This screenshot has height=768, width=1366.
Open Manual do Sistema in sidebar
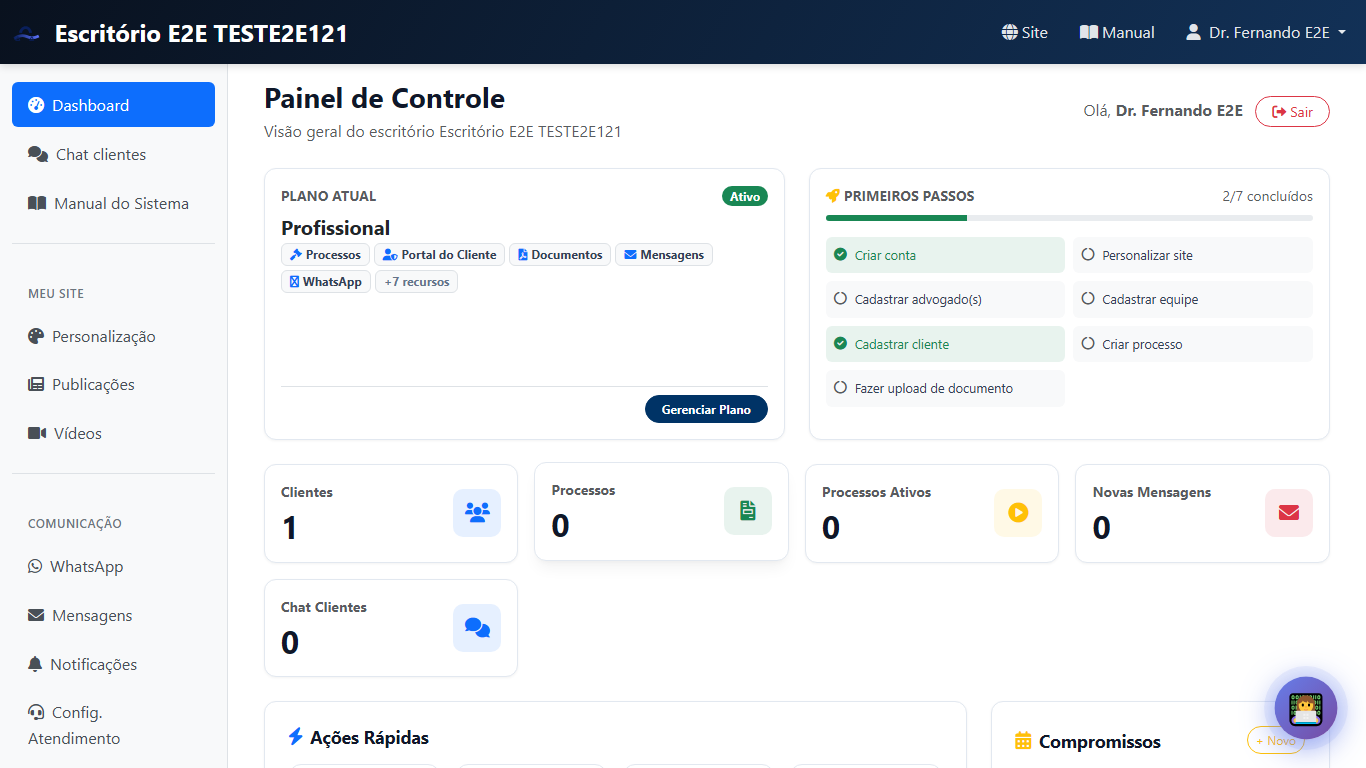(x=113, y=203)
